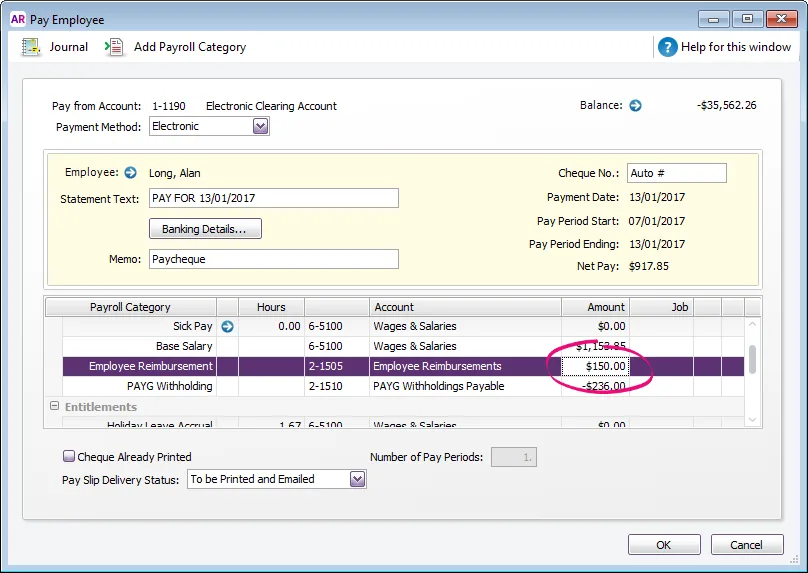808x573 pixels.
Task: Click the Entitlements section heading
Action: point(101,407)
